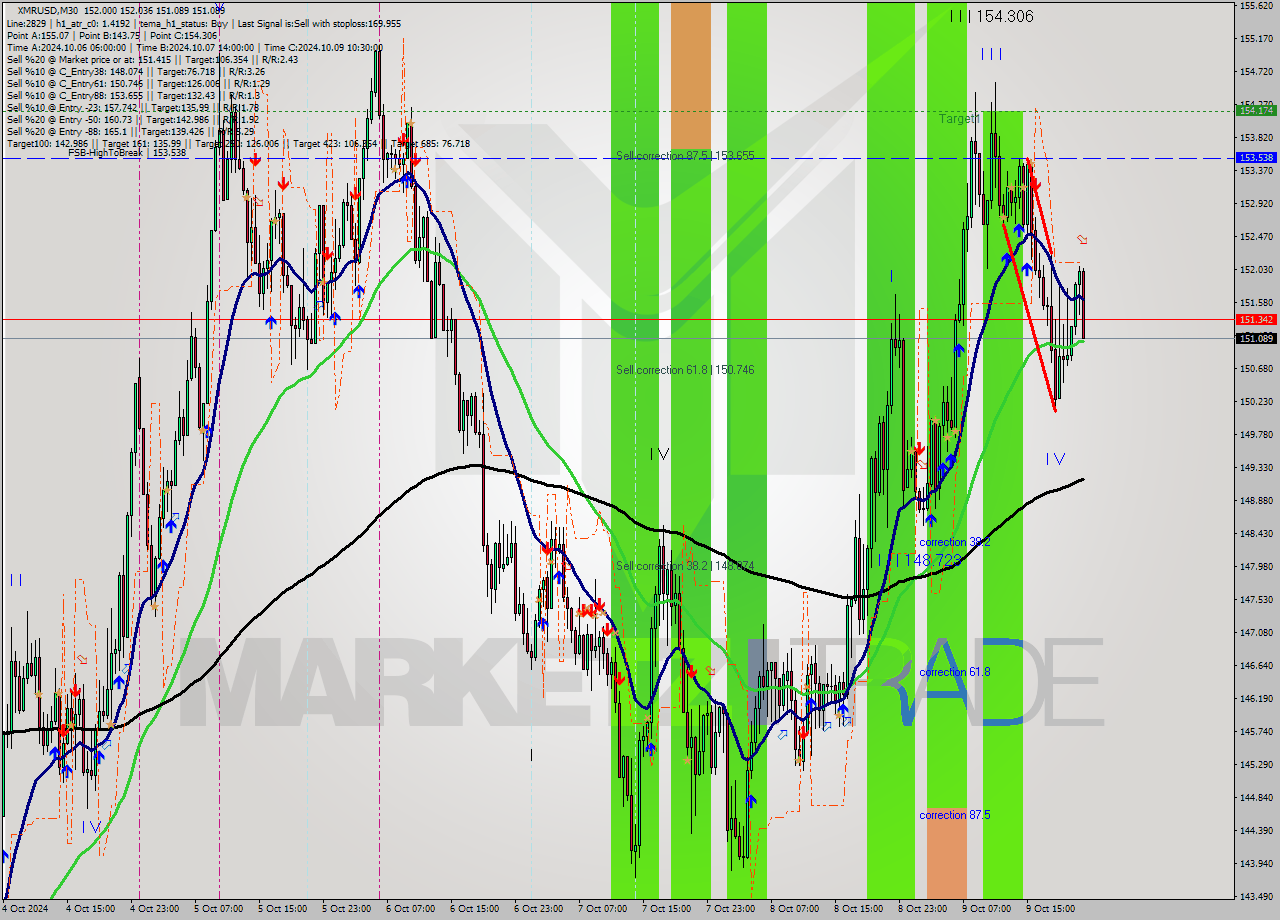Select the 'FSB-HighToBreak | 153.538' label
The width and height of the screenshot is (1280, 920).
pyautogui.click(x=127, y=153)
